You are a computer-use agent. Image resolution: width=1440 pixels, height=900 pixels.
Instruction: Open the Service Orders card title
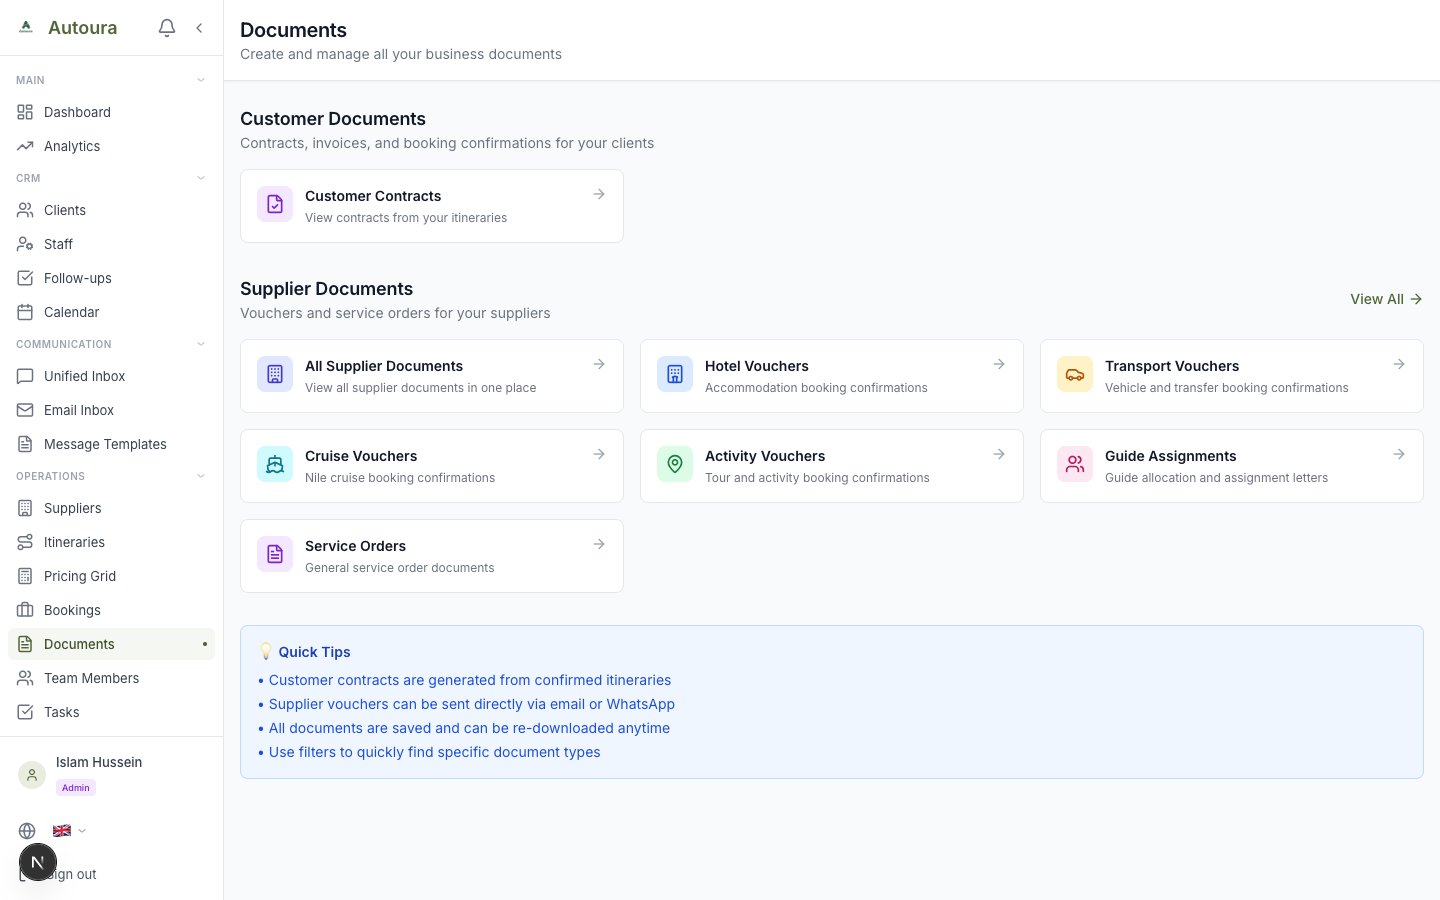[x=355, y=546]
